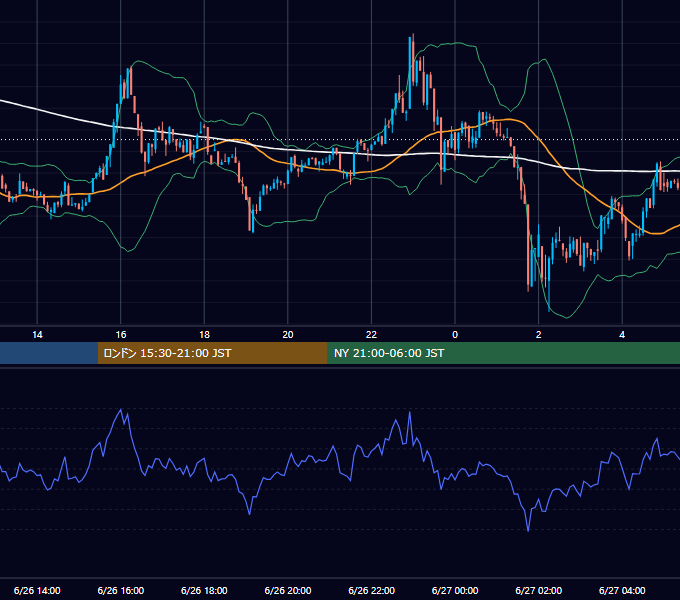Select the "4" hour axis label

tap(622, 335)
